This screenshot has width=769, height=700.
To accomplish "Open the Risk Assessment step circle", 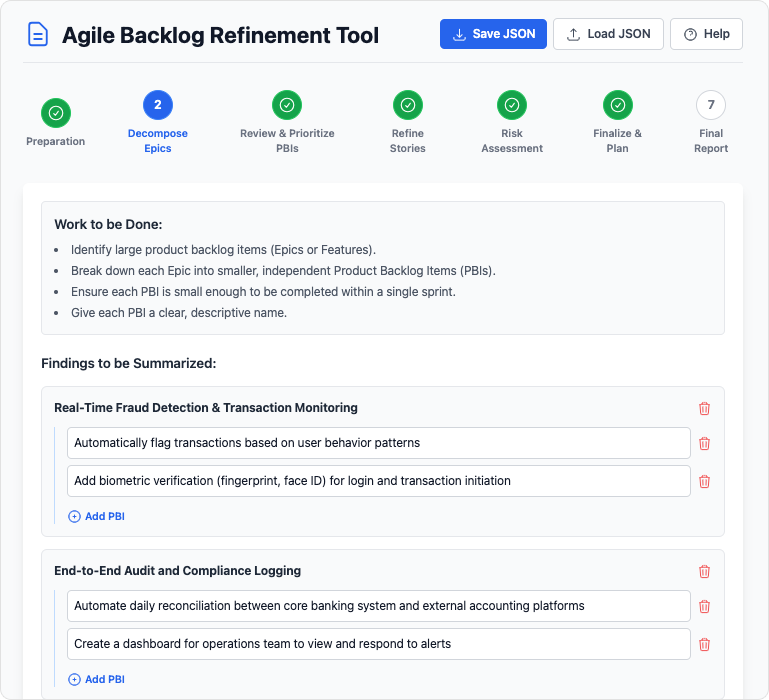I will click(512, 105).
